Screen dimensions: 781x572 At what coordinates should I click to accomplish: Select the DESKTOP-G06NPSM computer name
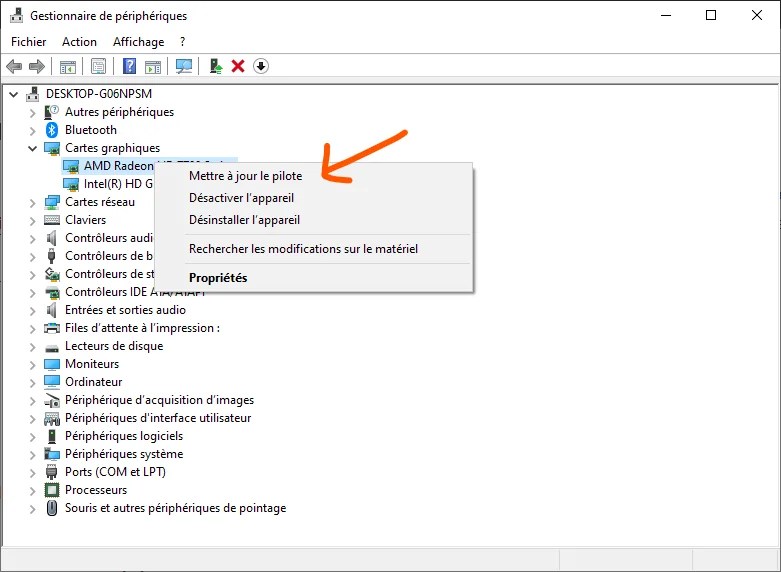pyautogui.click(x=99, y=94)
